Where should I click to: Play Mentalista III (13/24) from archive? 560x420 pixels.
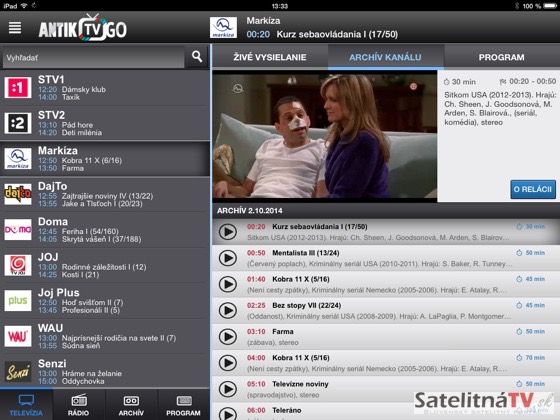click(228, 258)
